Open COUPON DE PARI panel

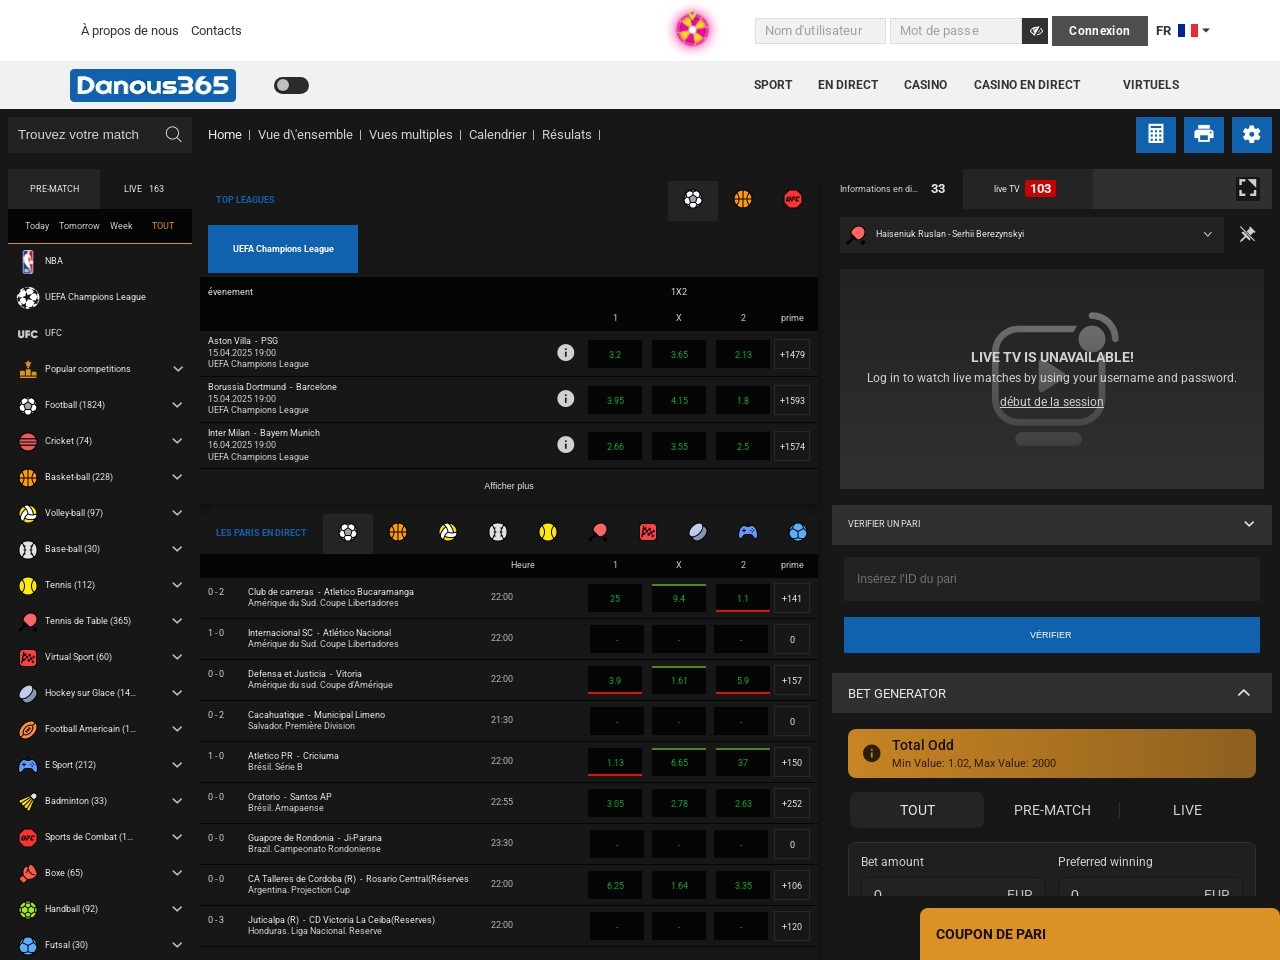1100,934
